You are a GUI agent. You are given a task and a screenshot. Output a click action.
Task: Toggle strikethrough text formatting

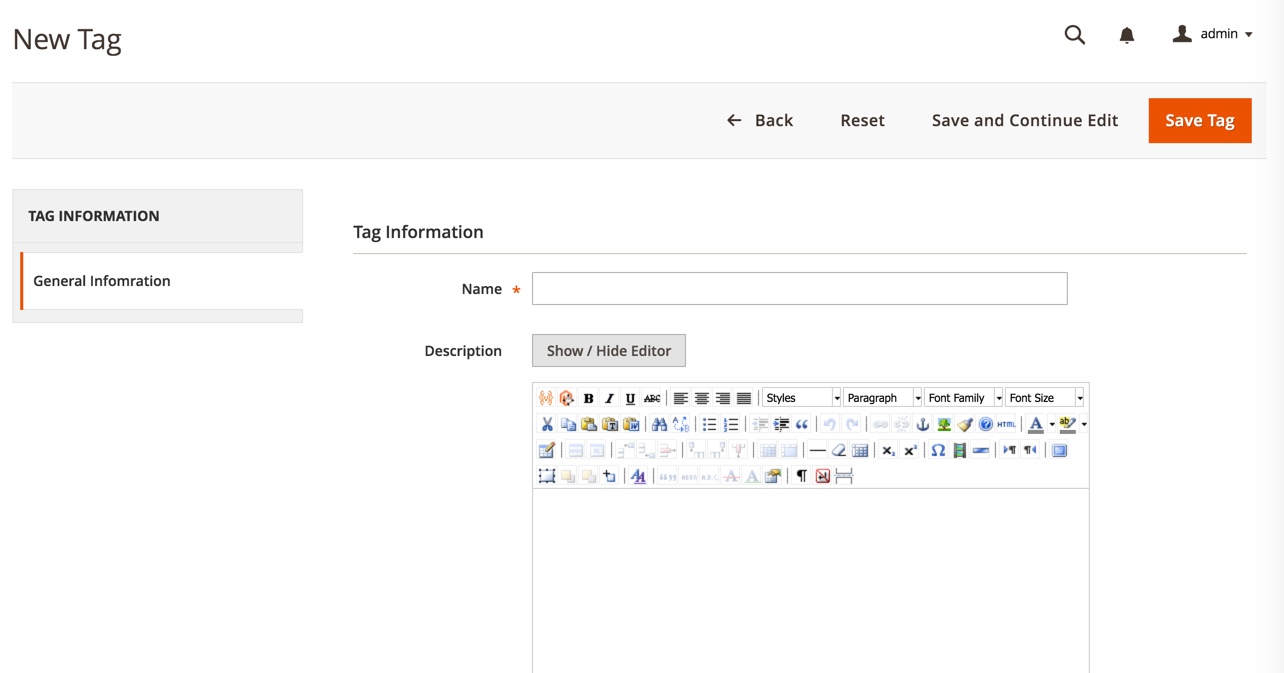tap(652, 398)
